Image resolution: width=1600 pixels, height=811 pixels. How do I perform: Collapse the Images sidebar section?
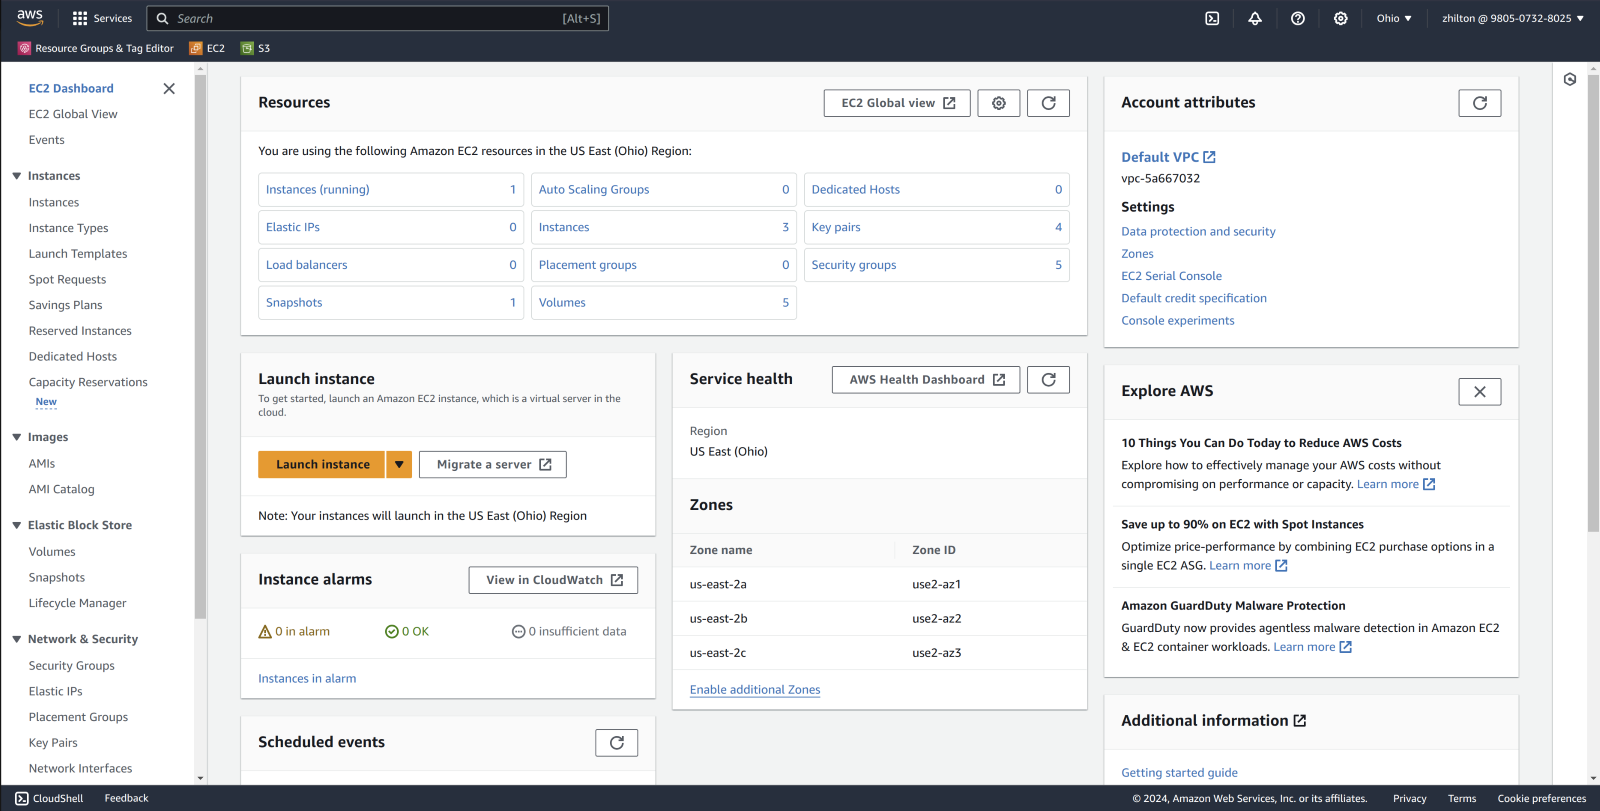[17, 437]
